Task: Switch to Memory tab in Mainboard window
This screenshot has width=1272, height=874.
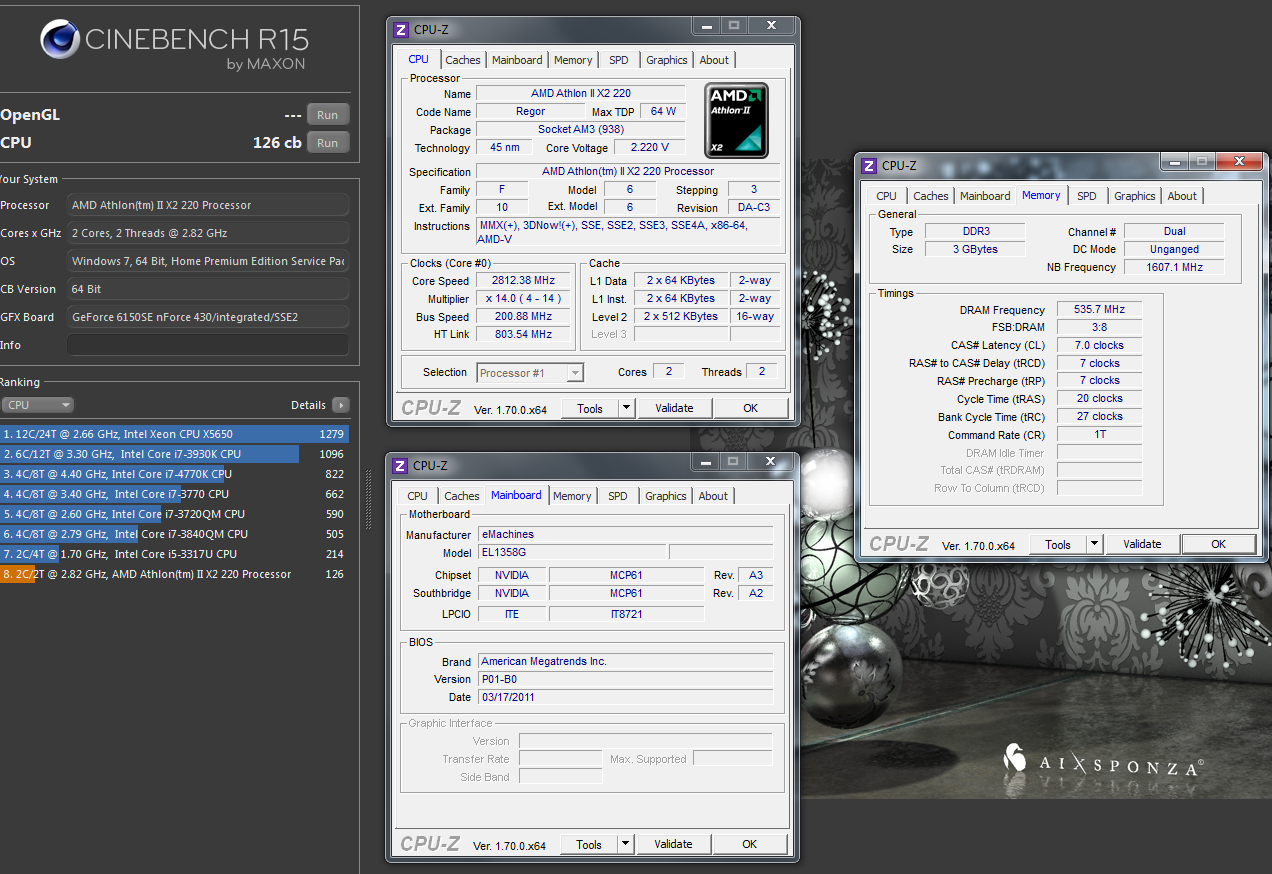Action: 572,496
